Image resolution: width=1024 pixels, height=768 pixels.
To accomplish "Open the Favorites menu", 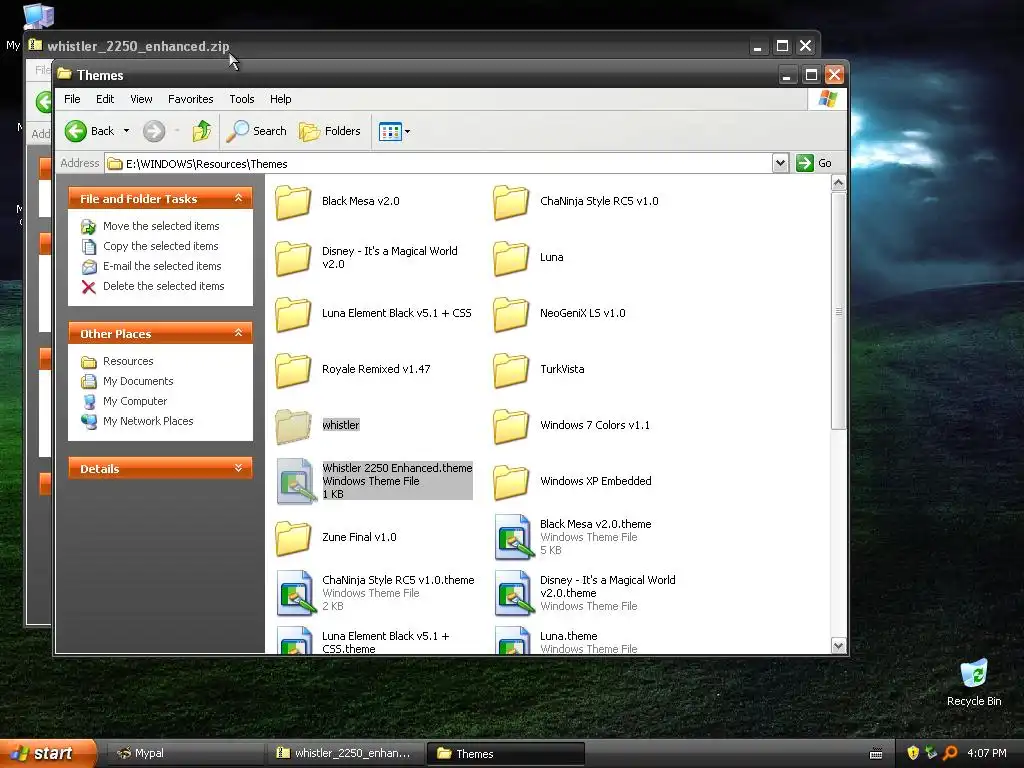I will click(x=191, y=99).
